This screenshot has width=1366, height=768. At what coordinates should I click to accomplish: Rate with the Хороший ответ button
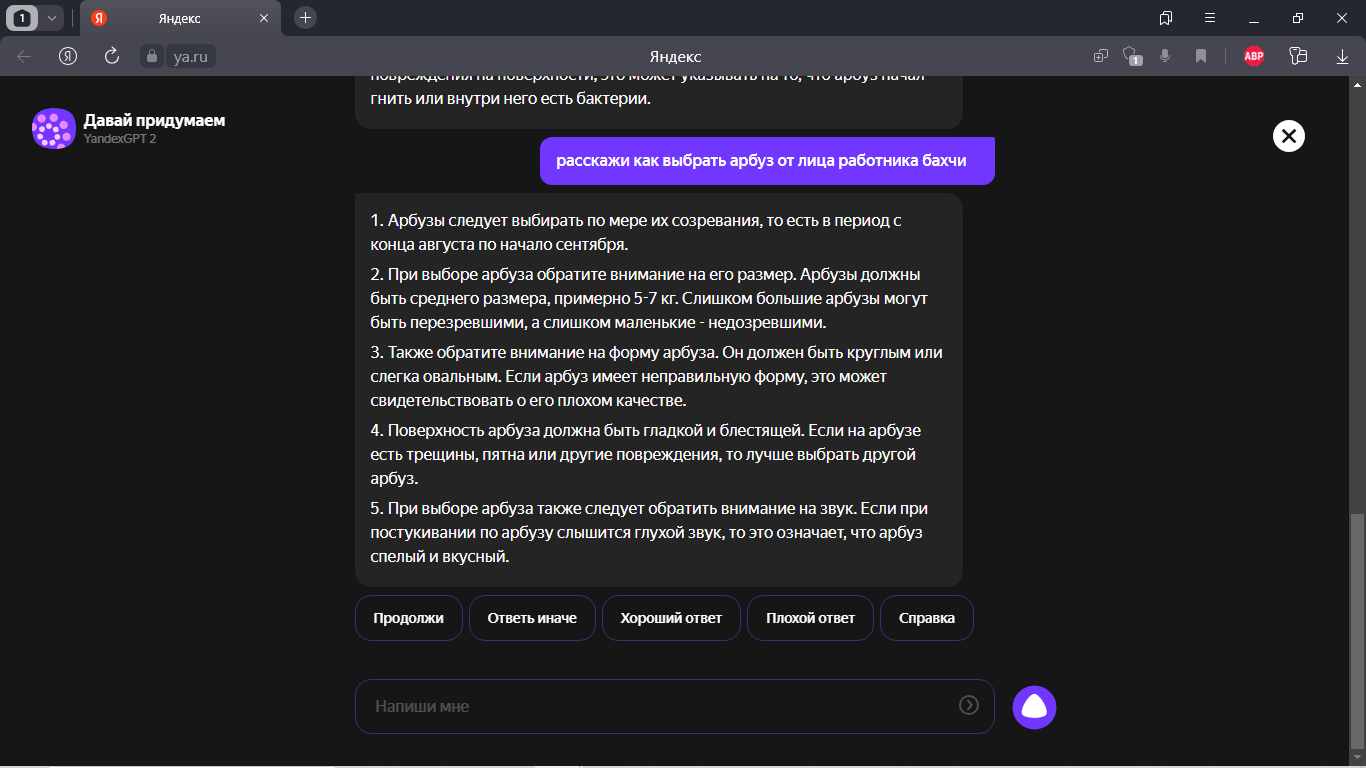click(x=671, y=618)
